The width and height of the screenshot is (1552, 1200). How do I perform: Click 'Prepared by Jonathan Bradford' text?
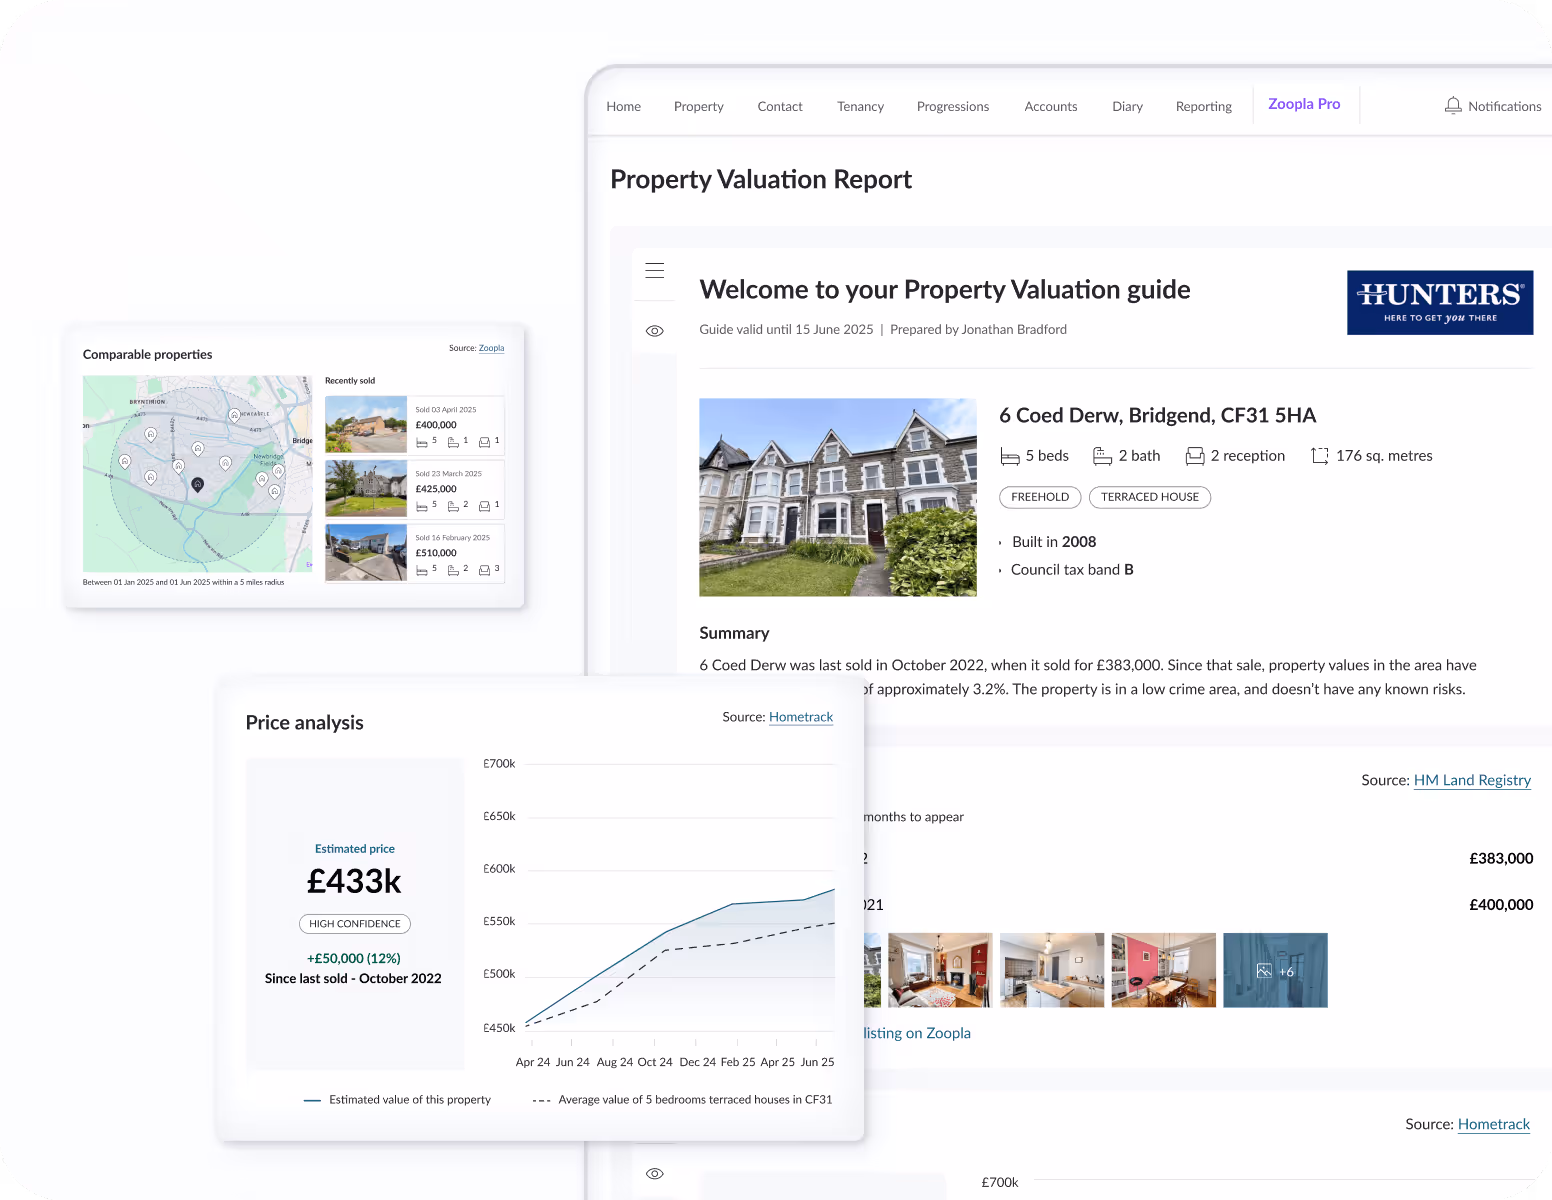[978, 329]
